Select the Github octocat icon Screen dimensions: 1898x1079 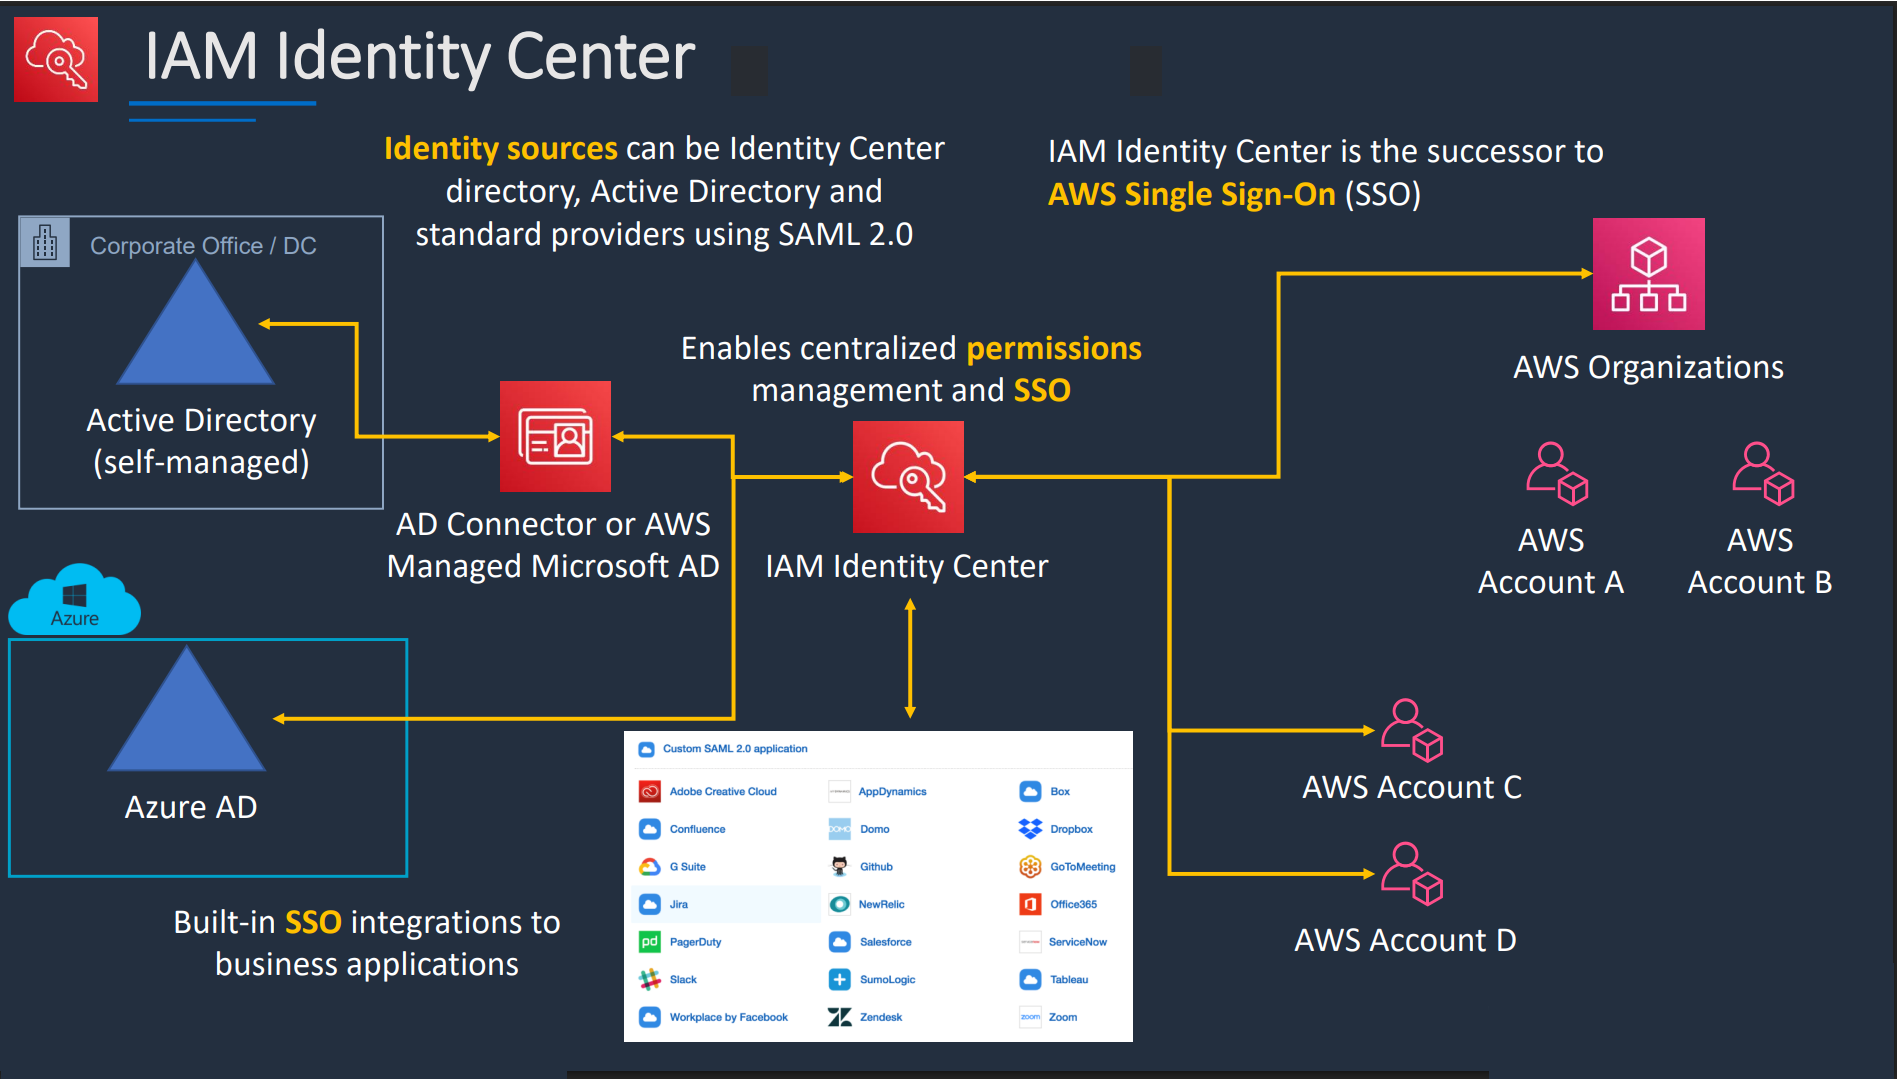(x=840, y=867)
